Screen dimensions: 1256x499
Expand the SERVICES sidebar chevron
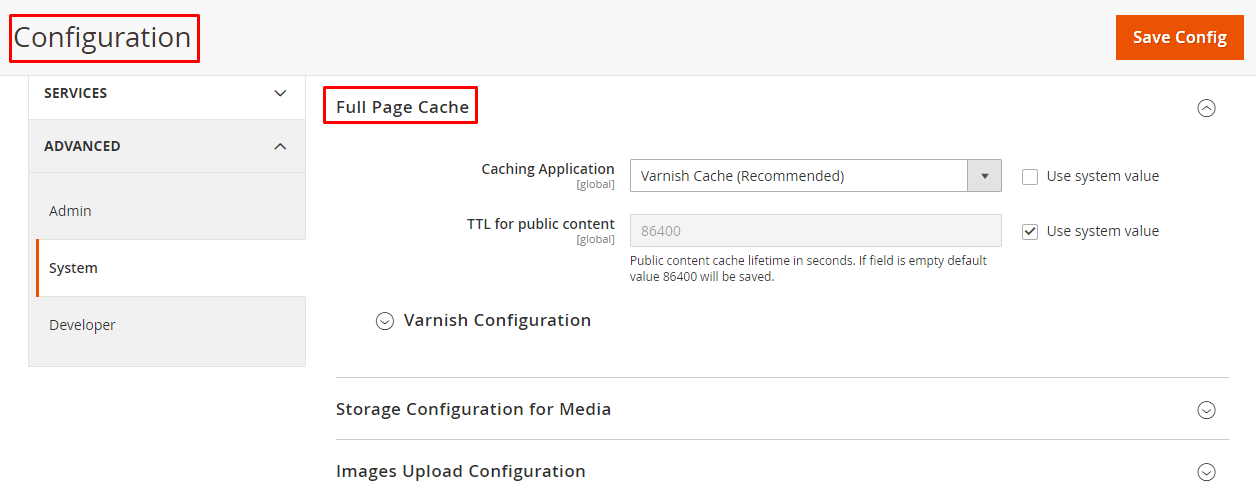[x=280, y=93]
